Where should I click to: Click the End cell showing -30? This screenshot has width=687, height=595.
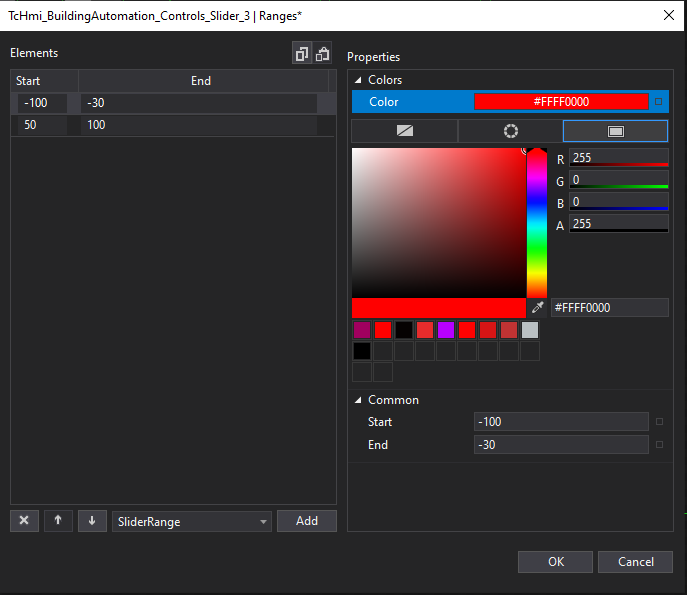coord(199,103)
